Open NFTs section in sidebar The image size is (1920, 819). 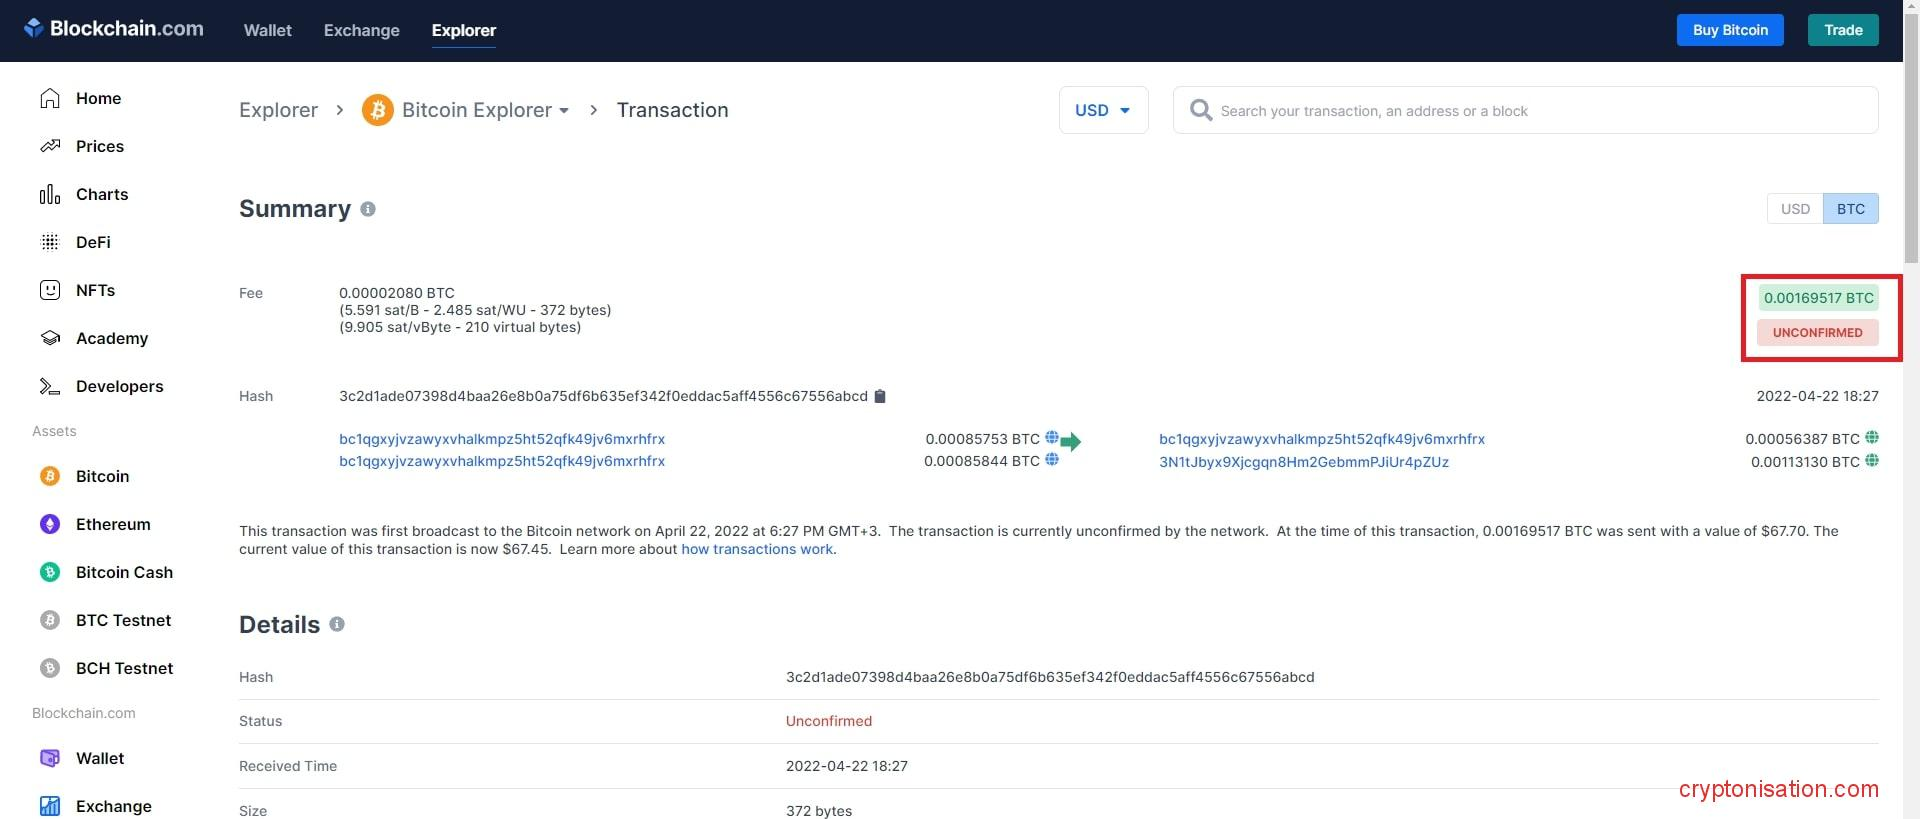tap(95, 290)
